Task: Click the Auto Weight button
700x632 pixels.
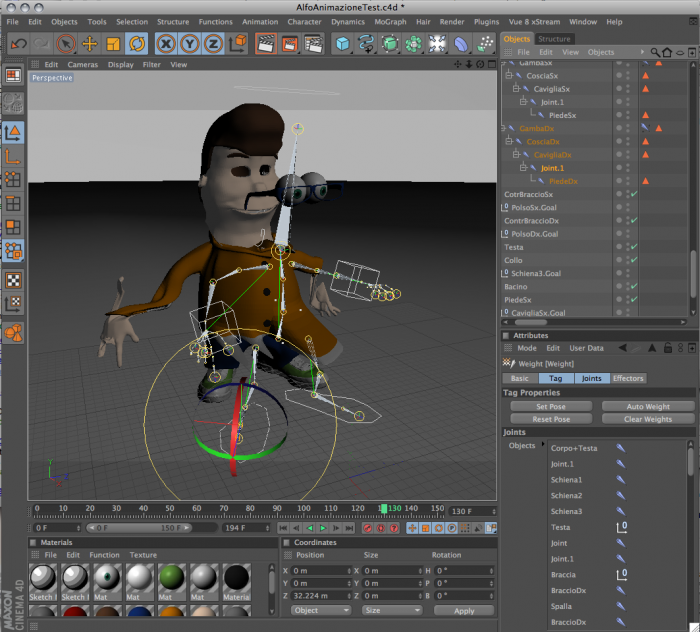Action: pos(647,406)
